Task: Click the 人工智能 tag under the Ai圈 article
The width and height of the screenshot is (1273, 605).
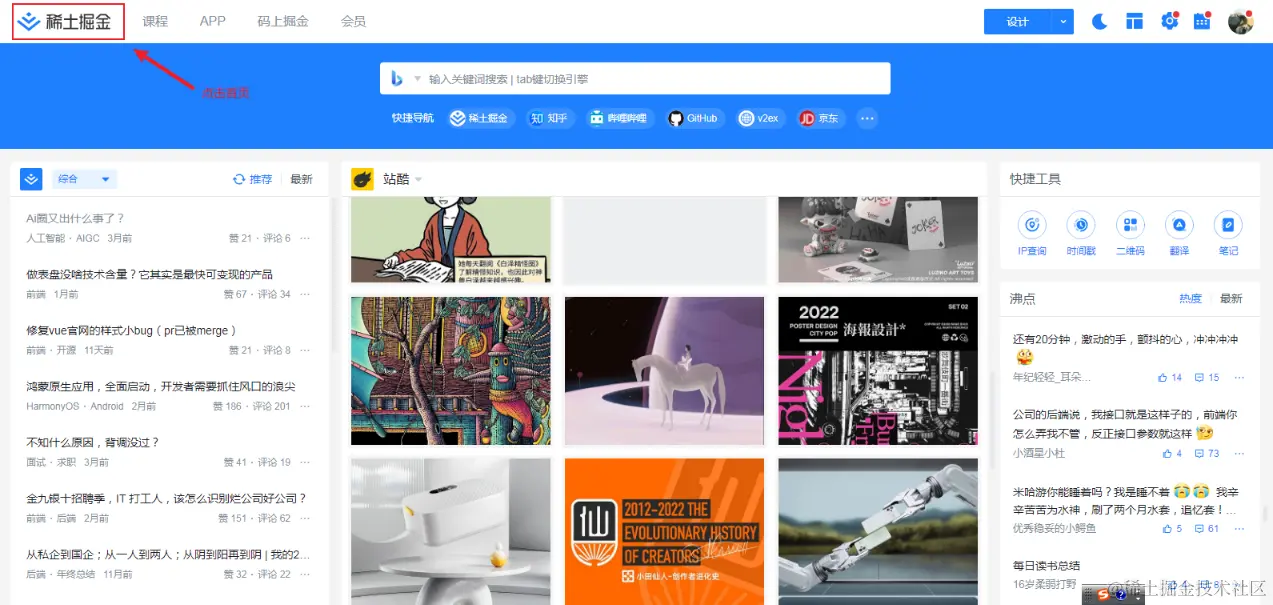Action: click(x=46, y=238)
